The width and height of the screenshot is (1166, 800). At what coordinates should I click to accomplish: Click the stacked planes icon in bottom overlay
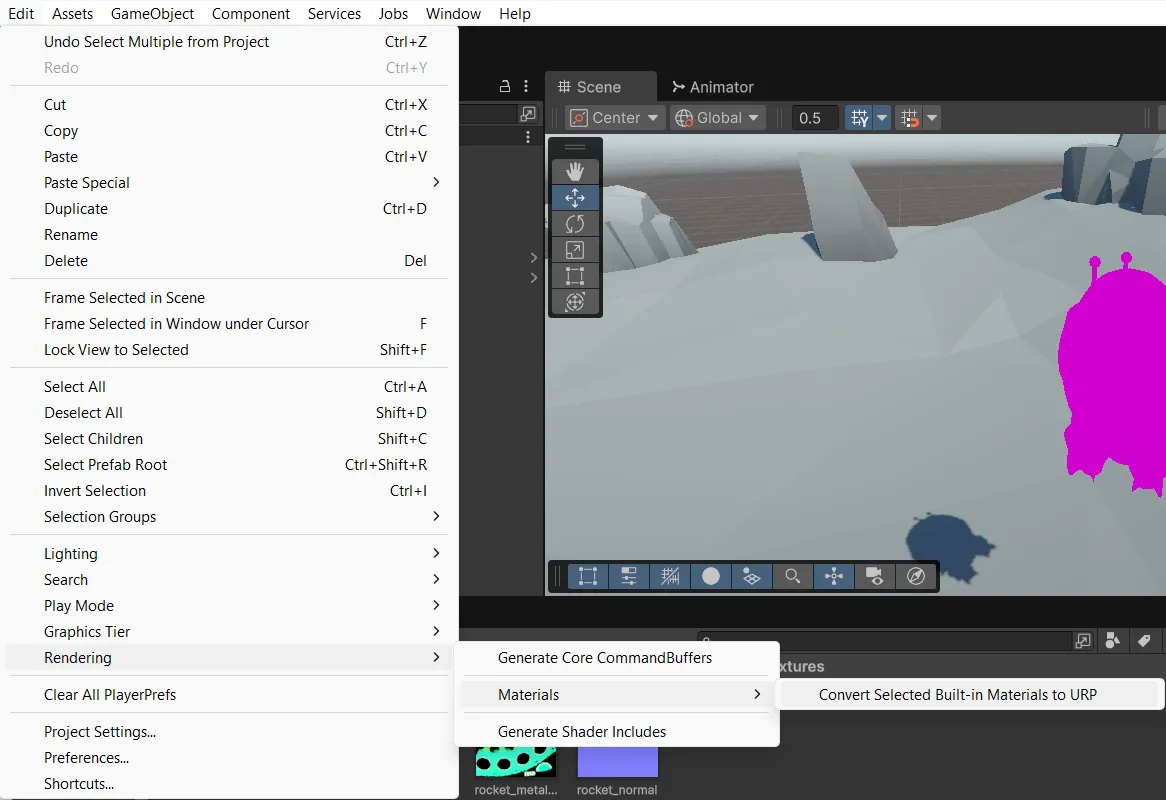(x=752, y=576)
